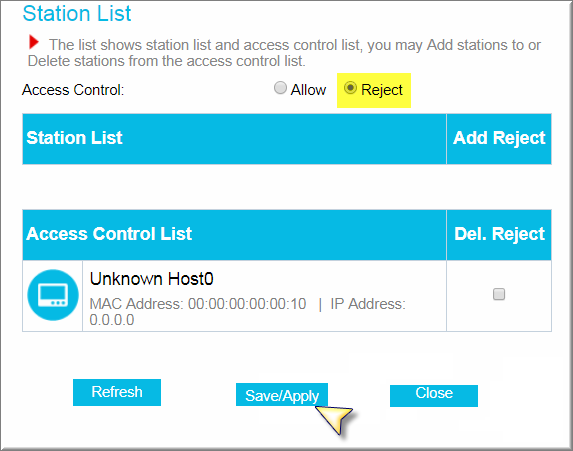Click the Close button
The width and height of the screenshot is (573, 451).
pyautogui.click(x=434, y=395)
